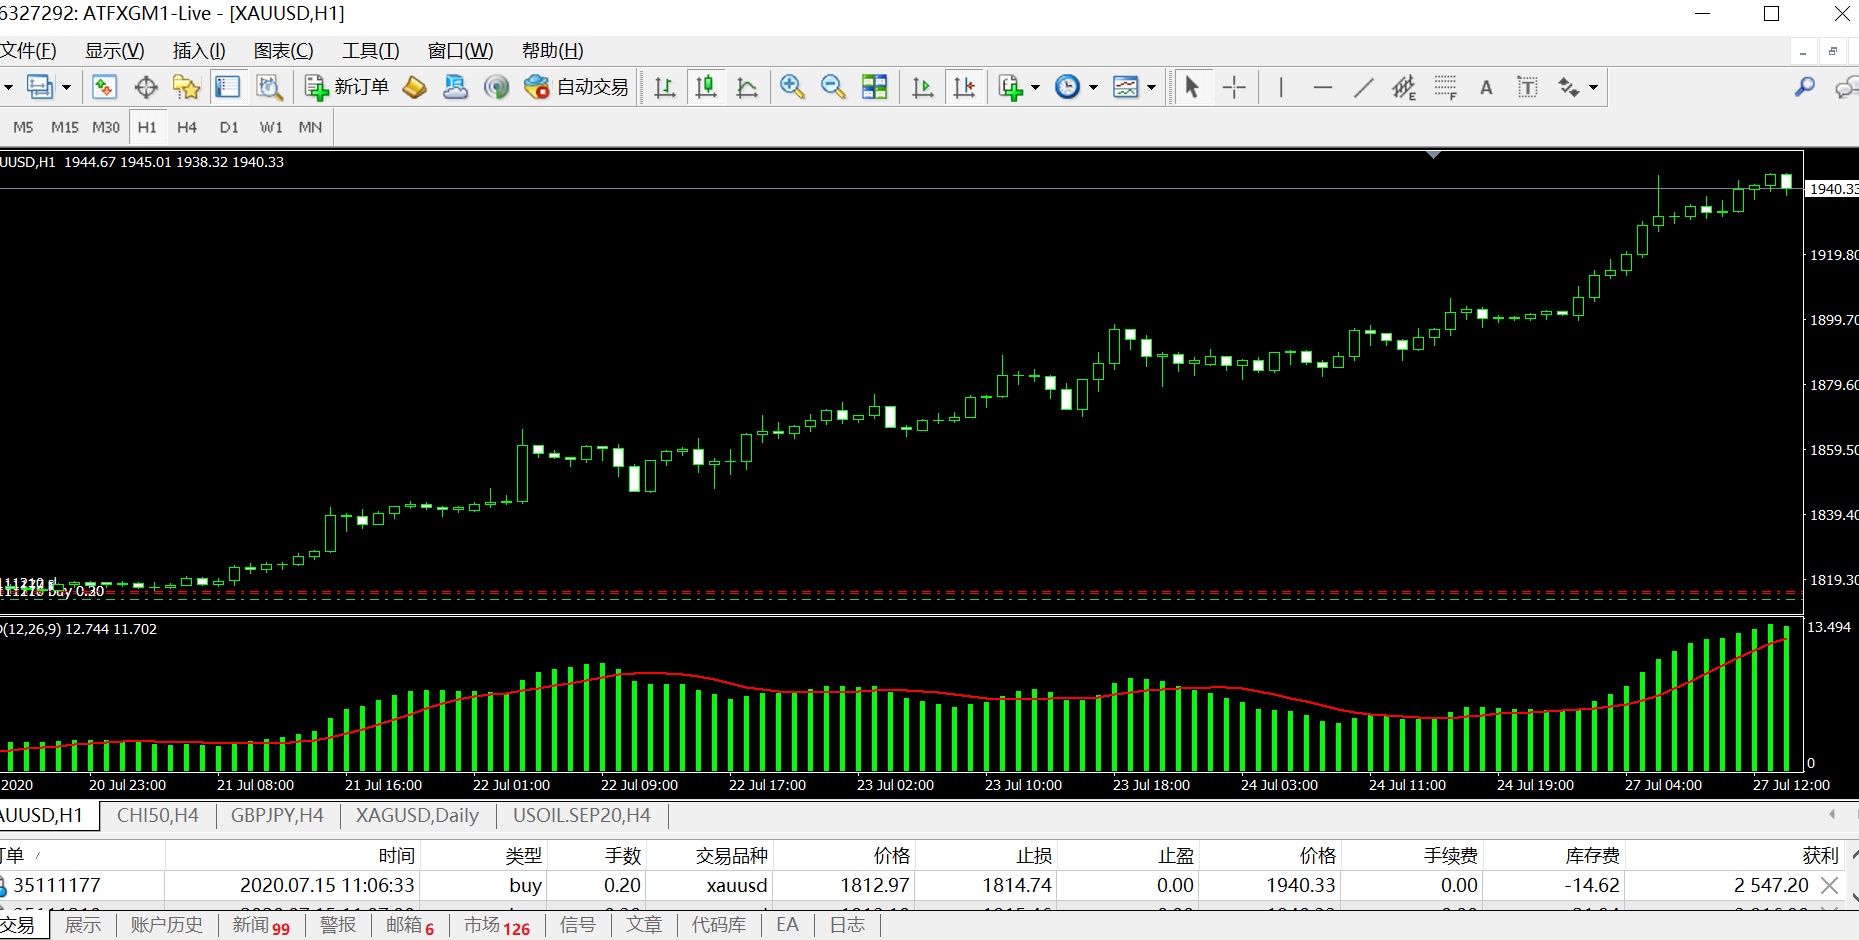Select the Fibonacci retracement tool
Viewport: 1859px width, 940px height.
pyautogui.click(x=1445, y=87)
